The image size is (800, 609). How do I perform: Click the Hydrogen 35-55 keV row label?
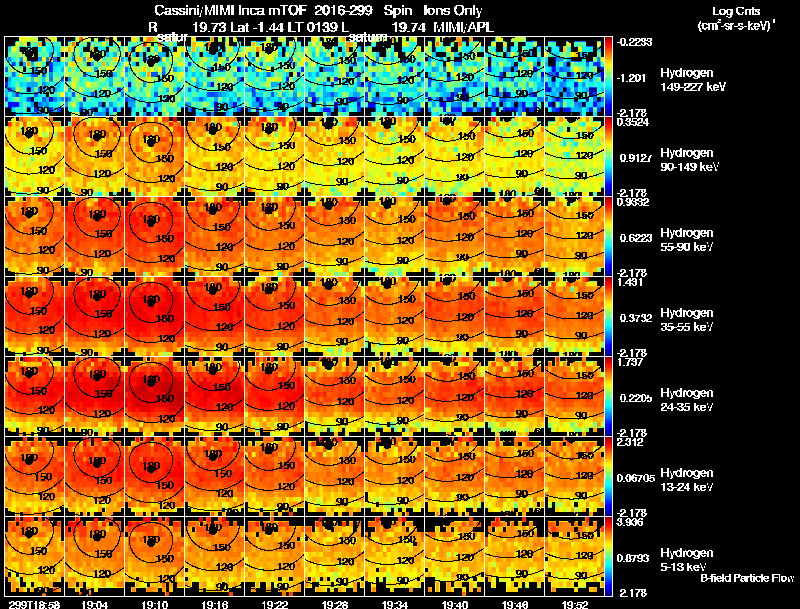(x=686, y=320)
